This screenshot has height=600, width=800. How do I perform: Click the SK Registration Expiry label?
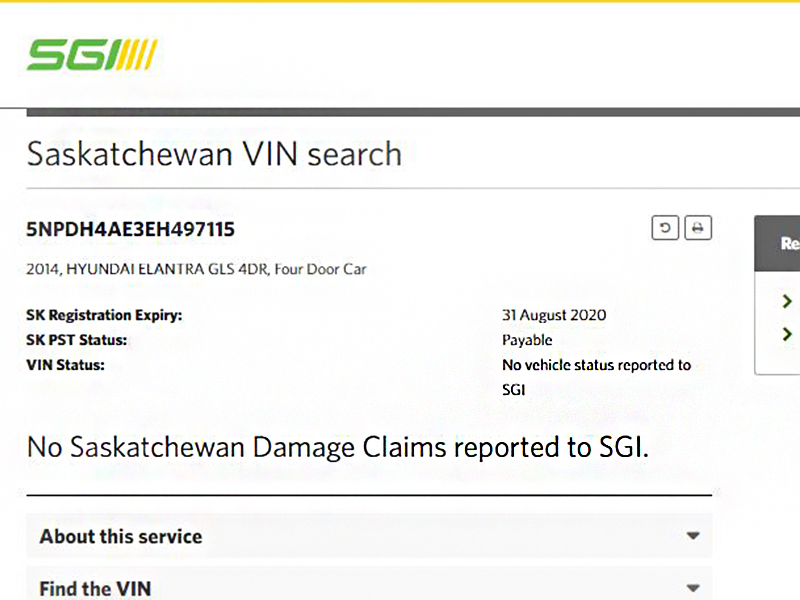coord(104,315)
